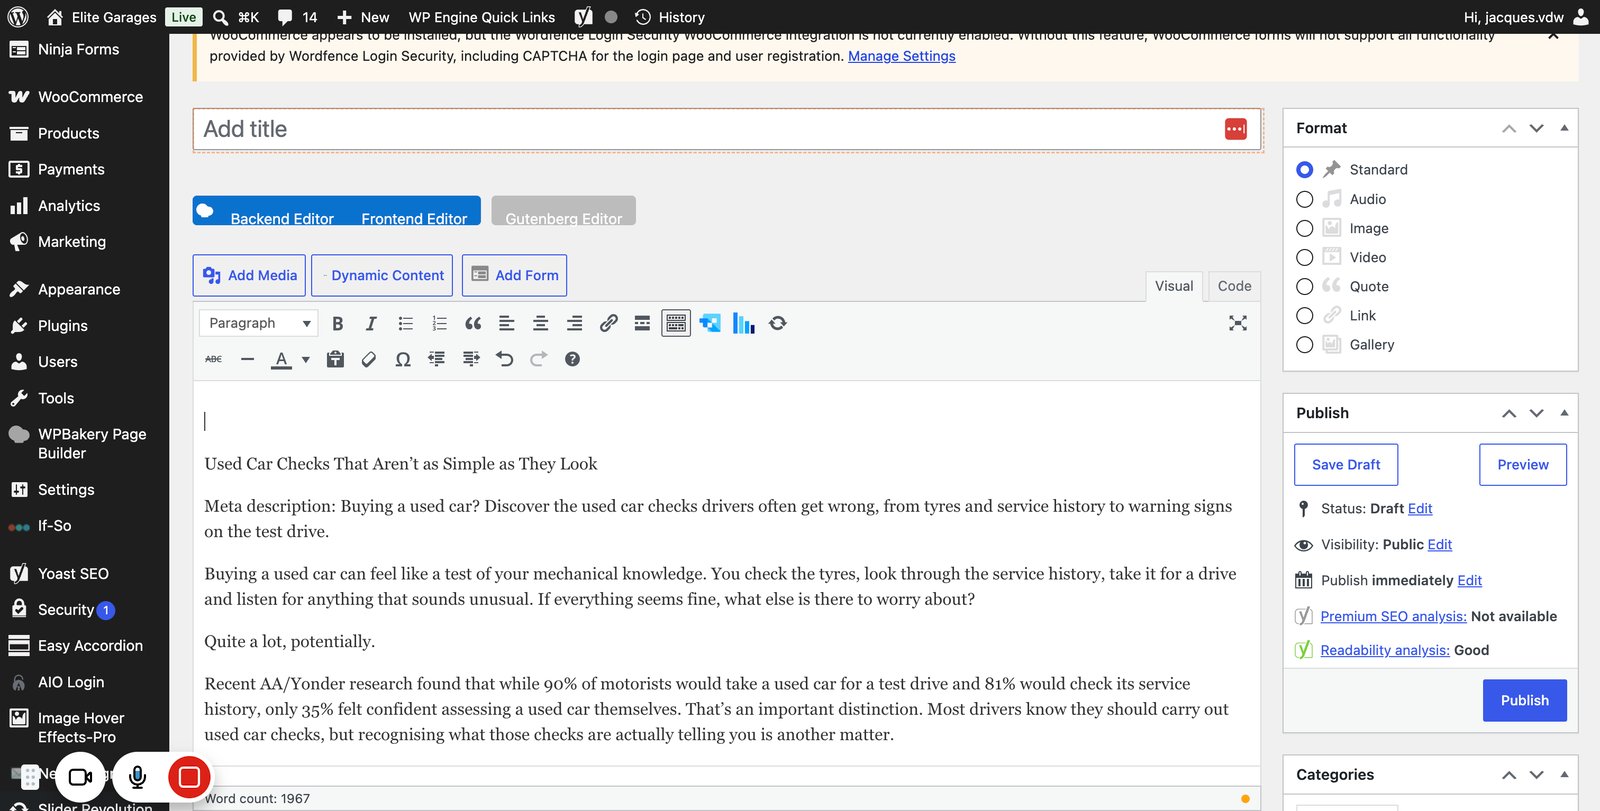
Task: Toggle bold formatting in editor toolbar
Action: pyautogui.click(x=338, y=323)
